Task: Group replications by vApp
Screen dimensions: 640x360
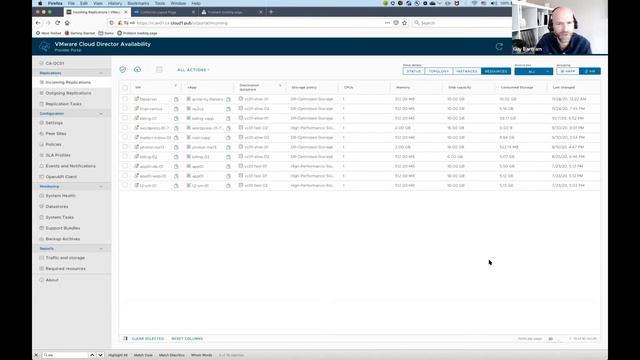Action: pyautogui.click(x=568, y=71)
